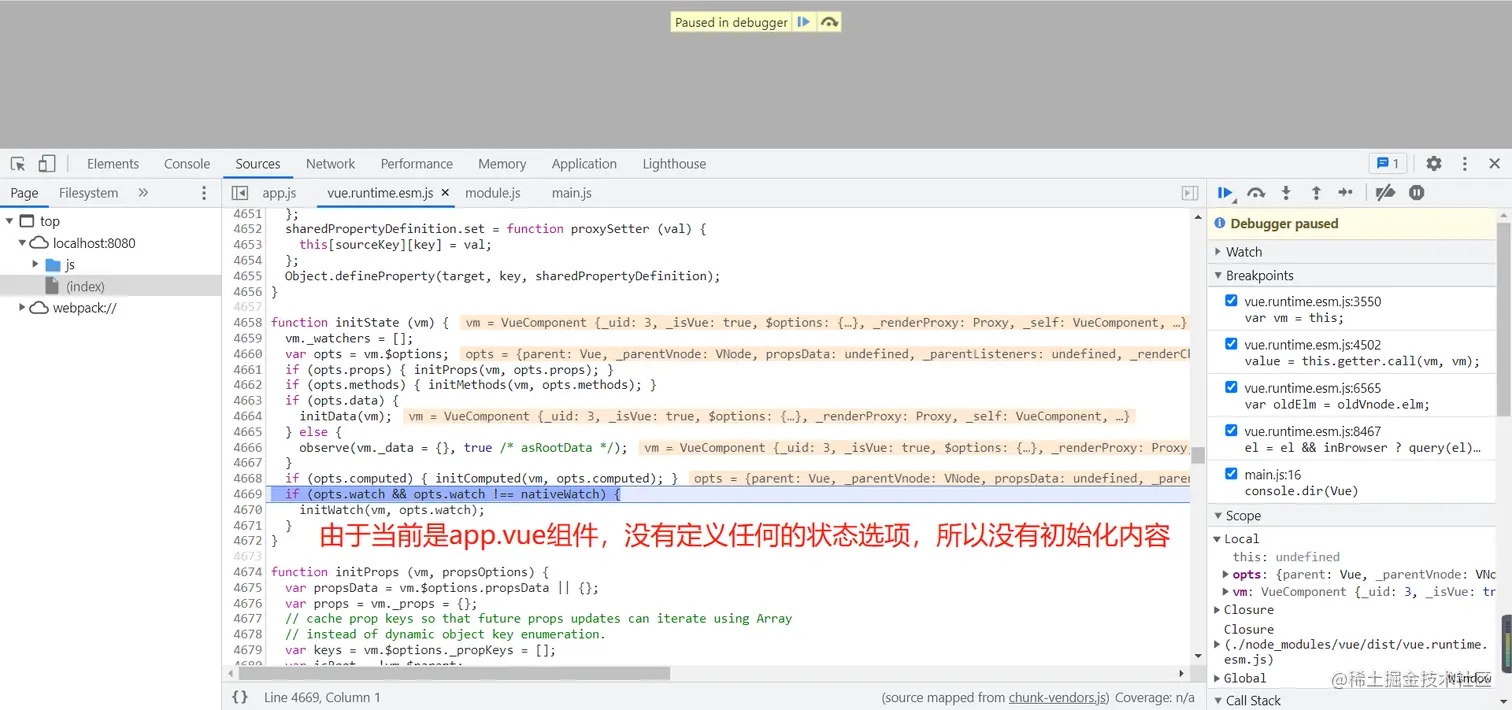The height and width of the screenshot is (710, 1512).
Task: Uncheck breakpoint vue.runtime.esm.js:4502
Action: pyautogui.click(x=1231, y=343)
